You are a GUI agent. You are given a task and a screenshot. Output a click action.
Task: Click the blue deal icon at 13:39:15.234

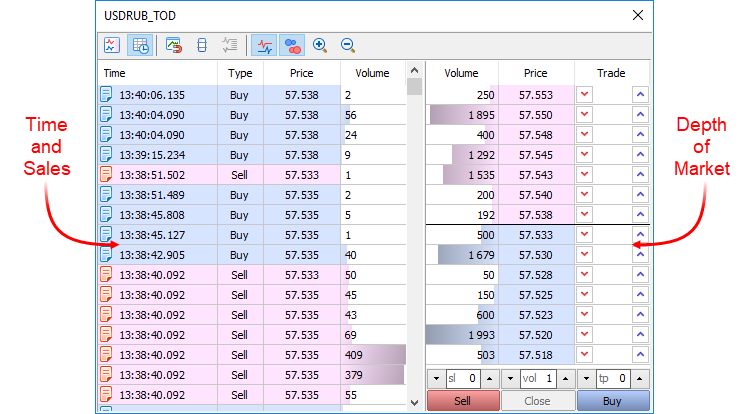click(x=106, y=154)
